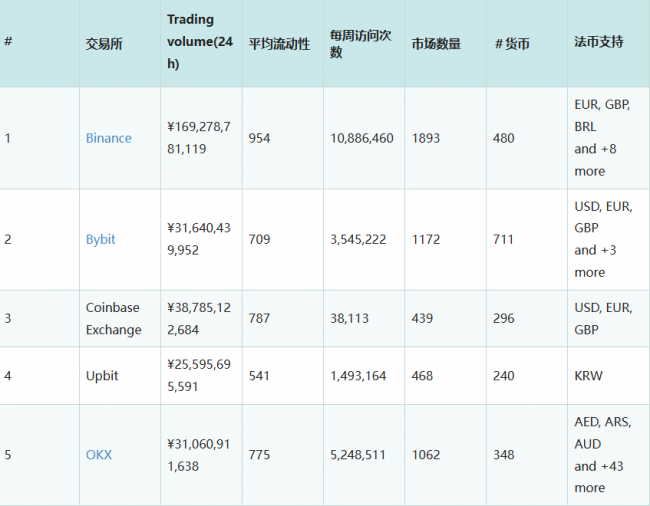Select Coinbase weekly visits 38,113

click(349, 319)
